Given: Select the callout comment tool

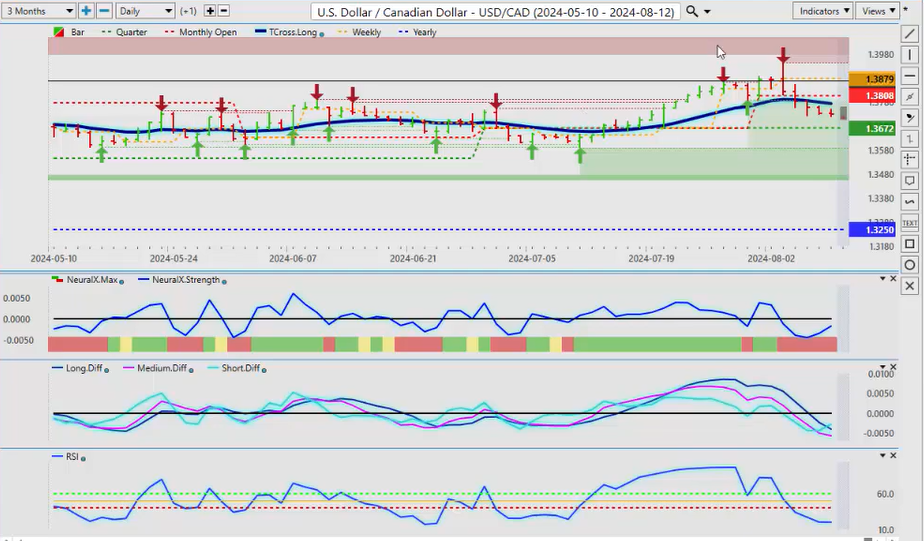Looking at the screenshot, I should (x=910, y=181).
